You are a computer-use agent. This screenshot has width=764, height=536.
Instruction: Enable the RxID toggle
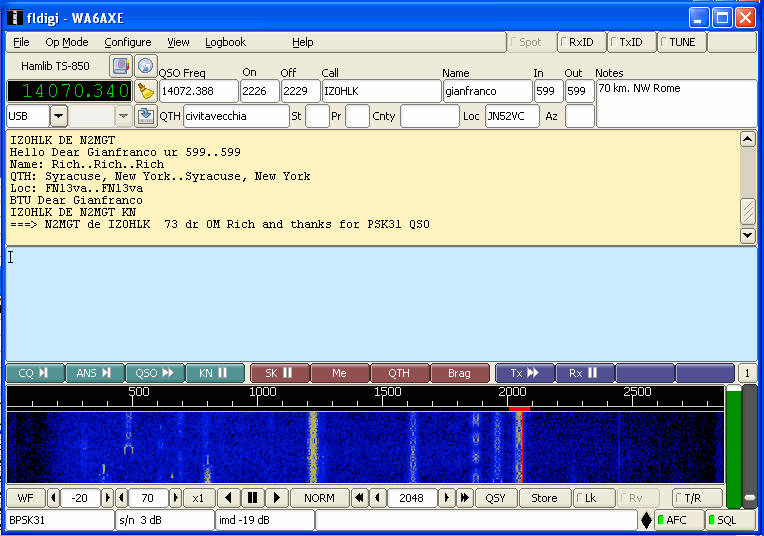pos(581,42)
